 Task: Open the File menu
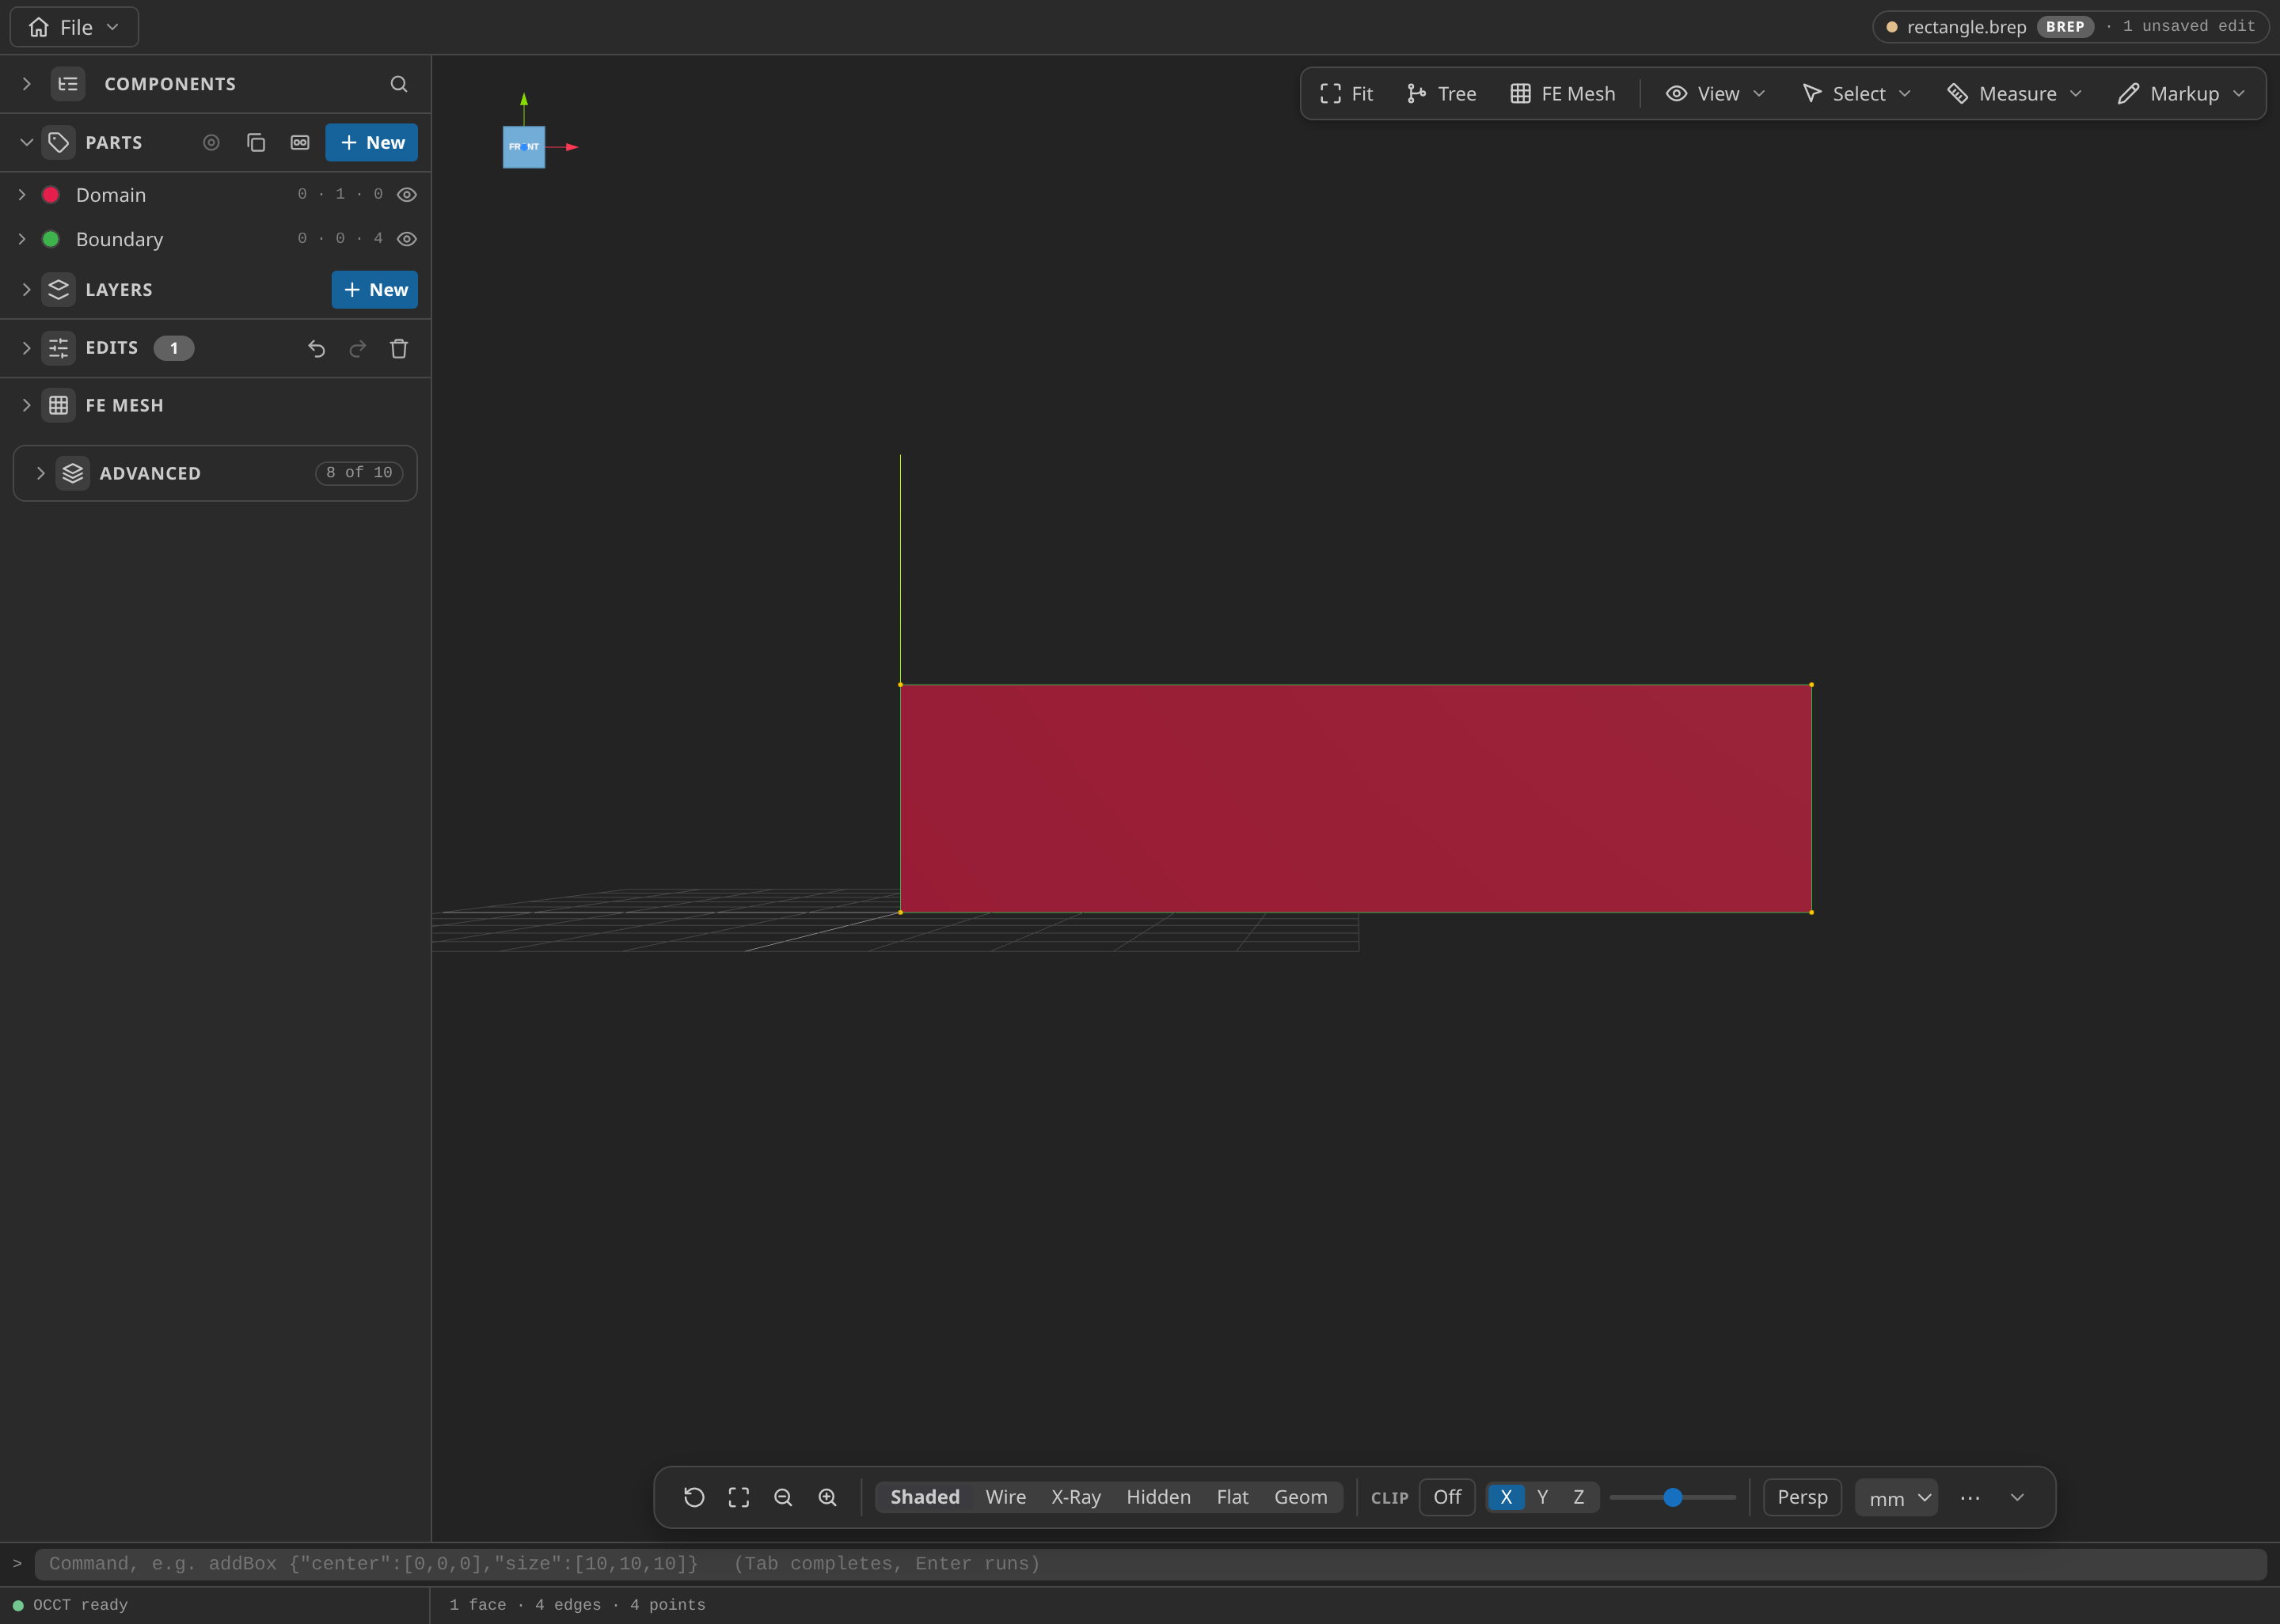74,27
